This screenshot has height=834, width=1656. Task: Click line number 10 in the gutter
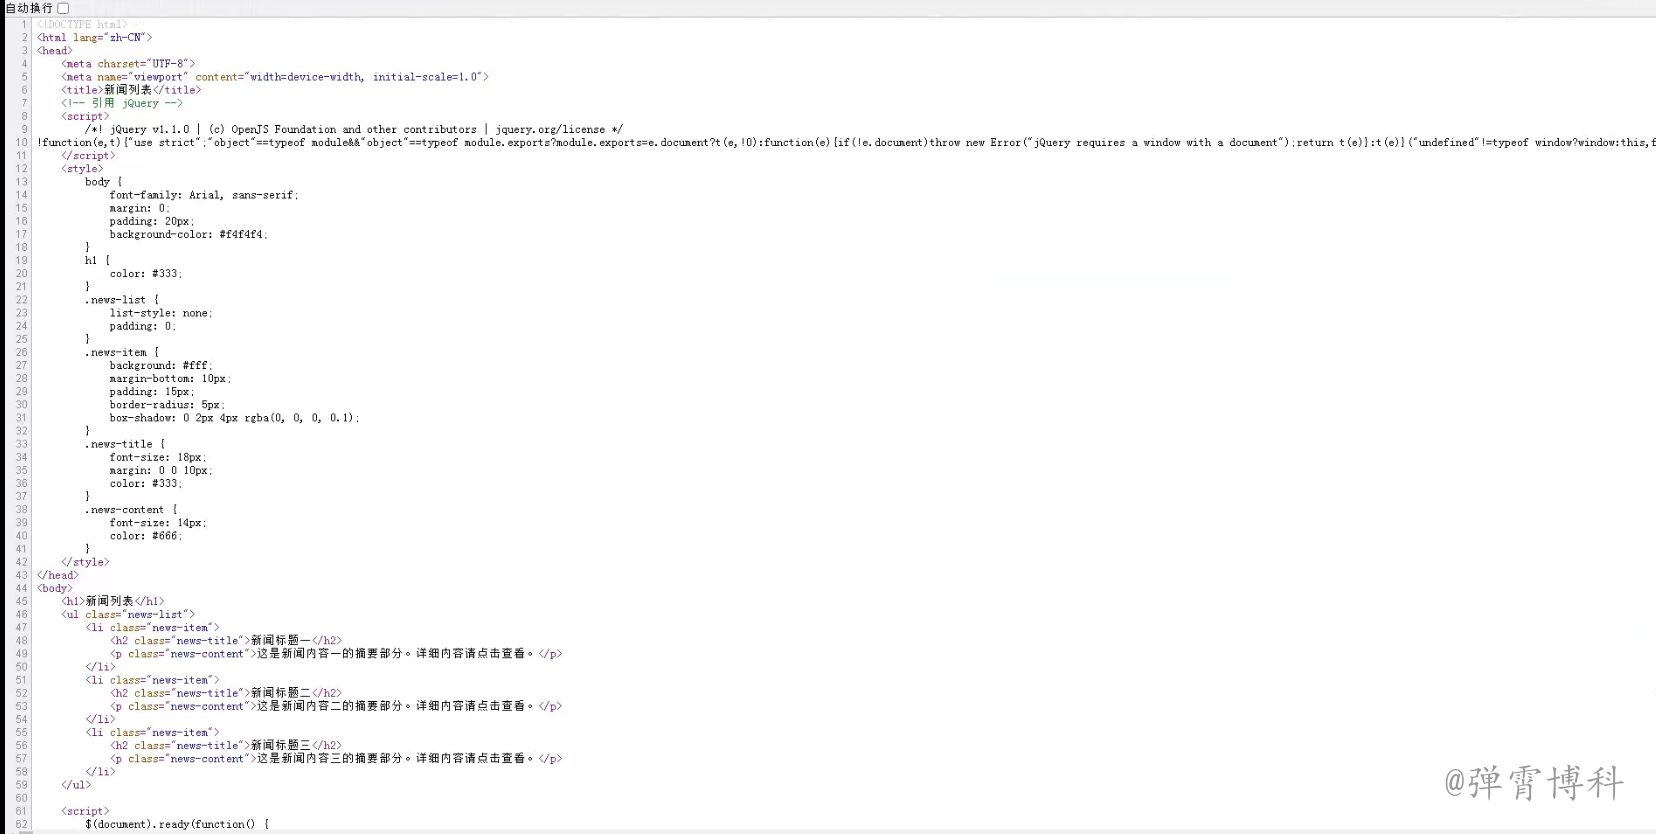click(22, 142)
